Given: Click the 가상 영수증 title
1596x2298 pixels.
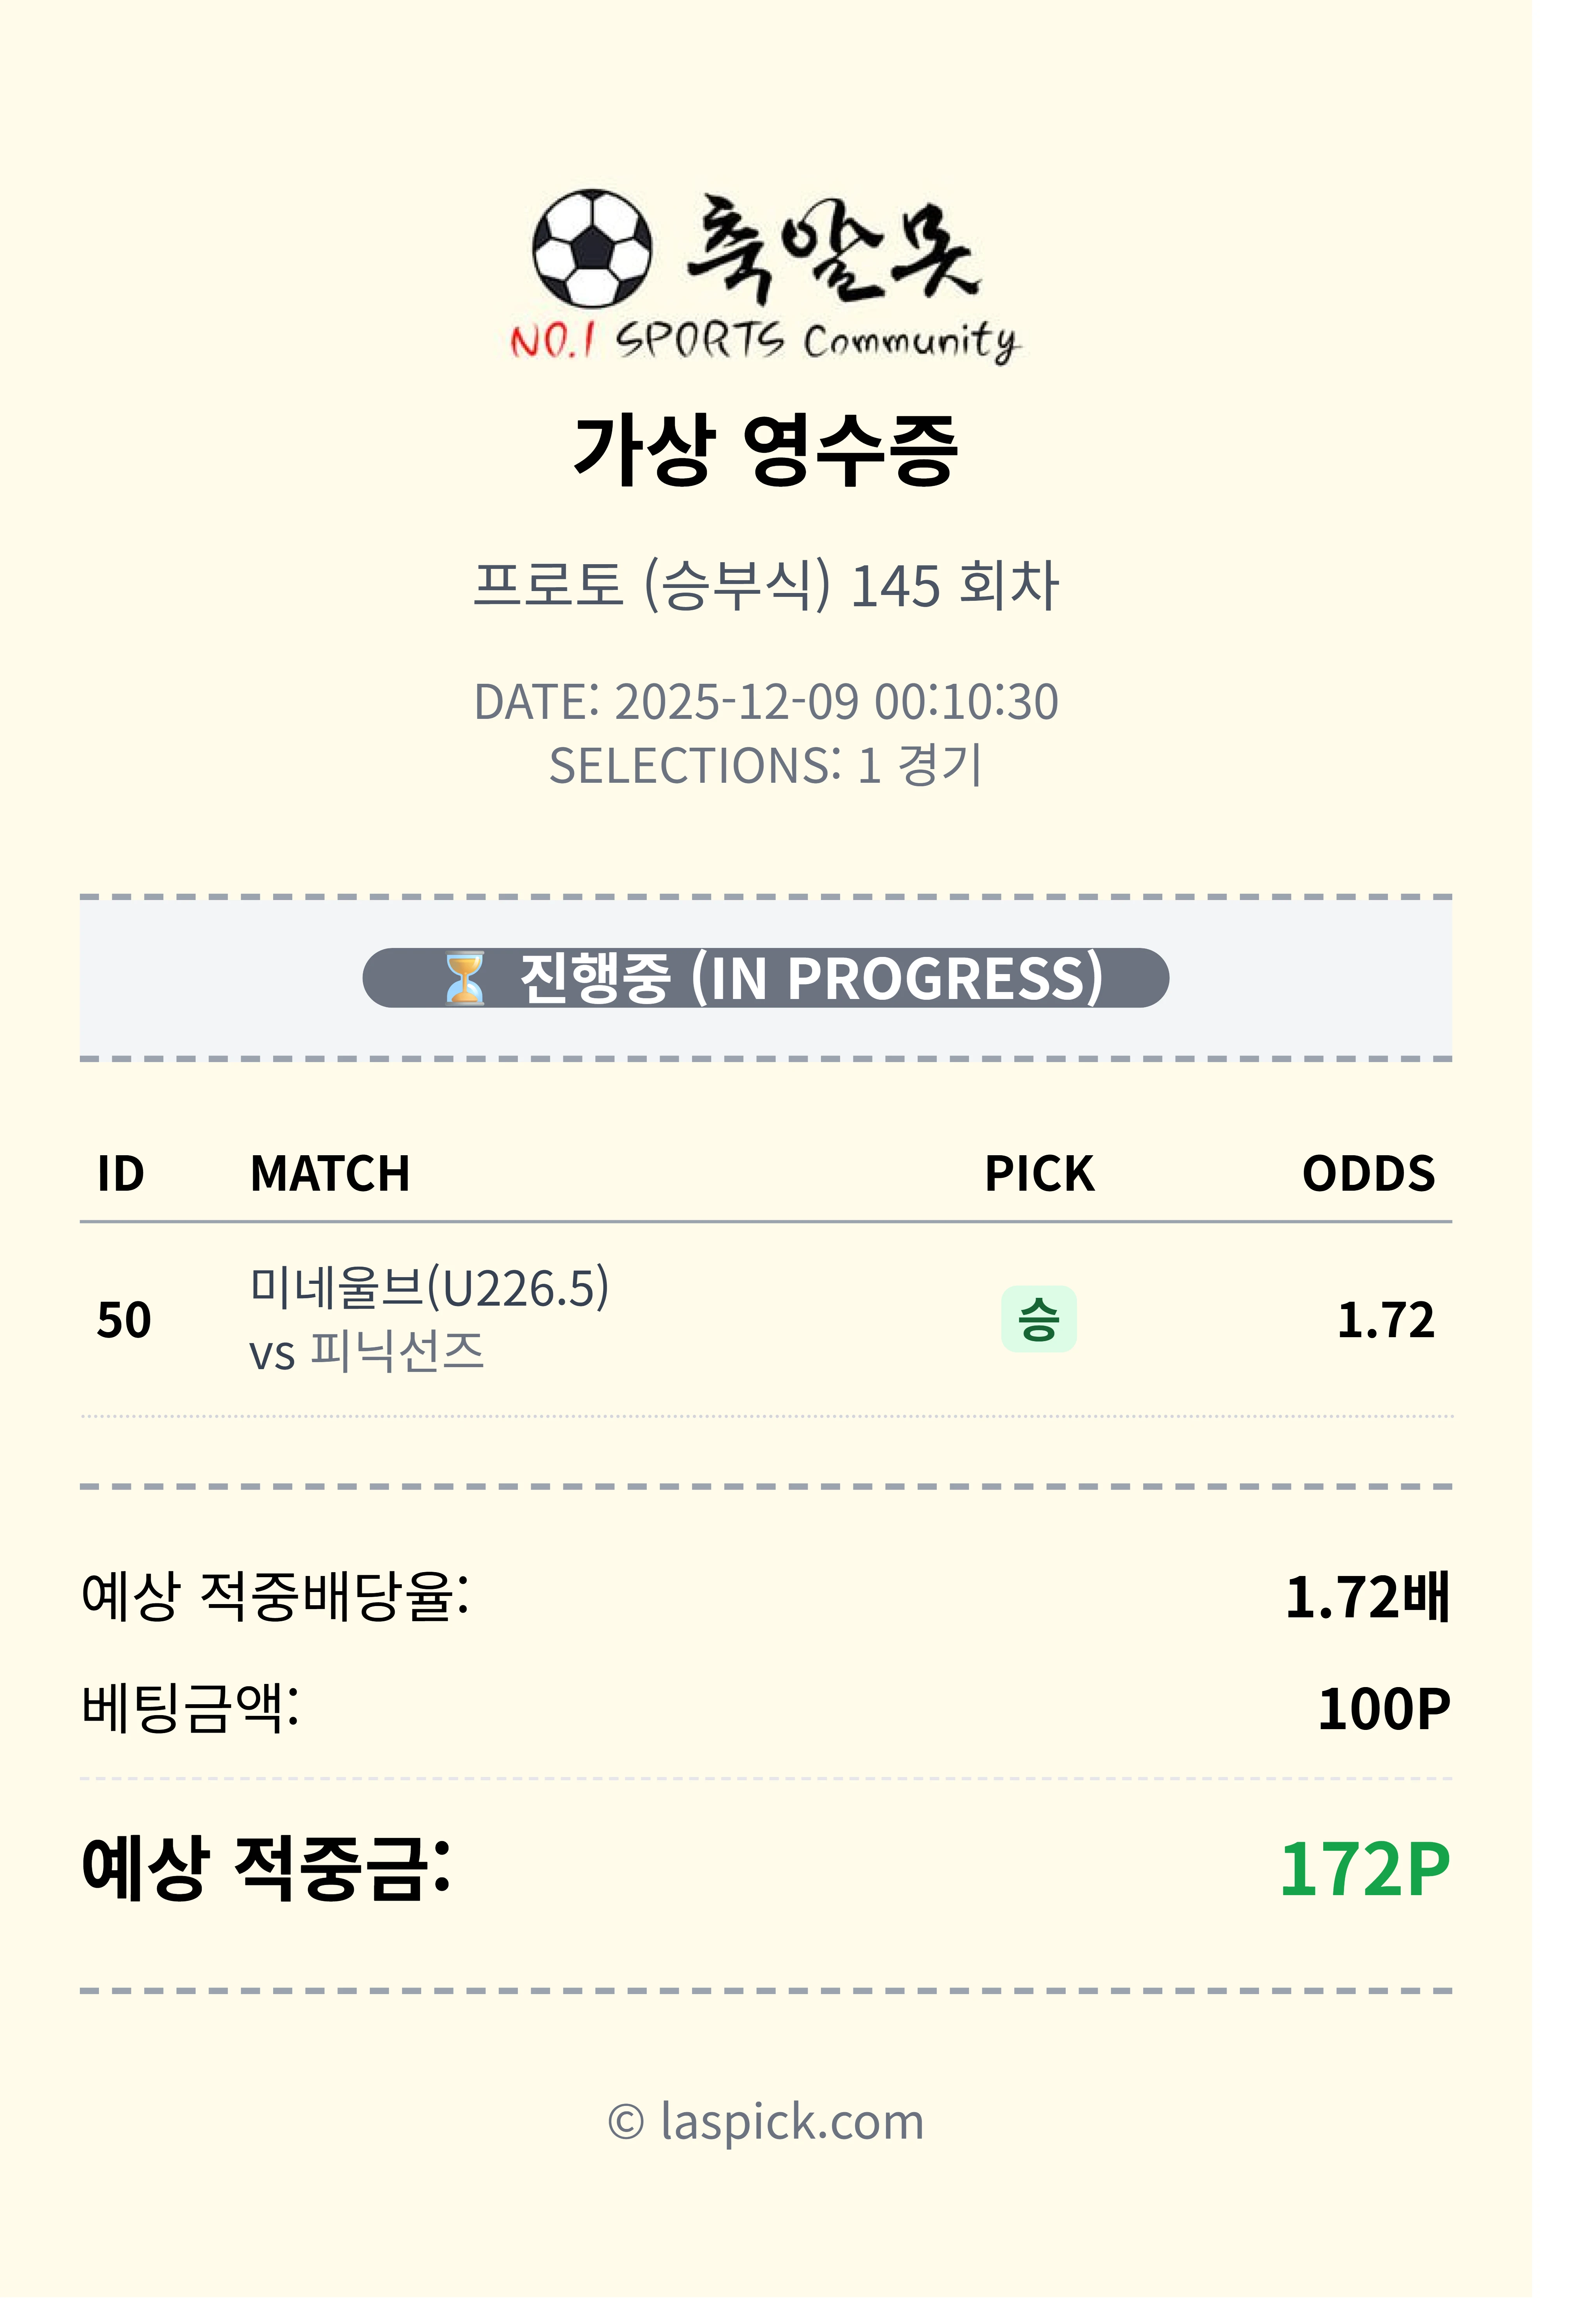Looking at the screenshot, I should (766, 450).
